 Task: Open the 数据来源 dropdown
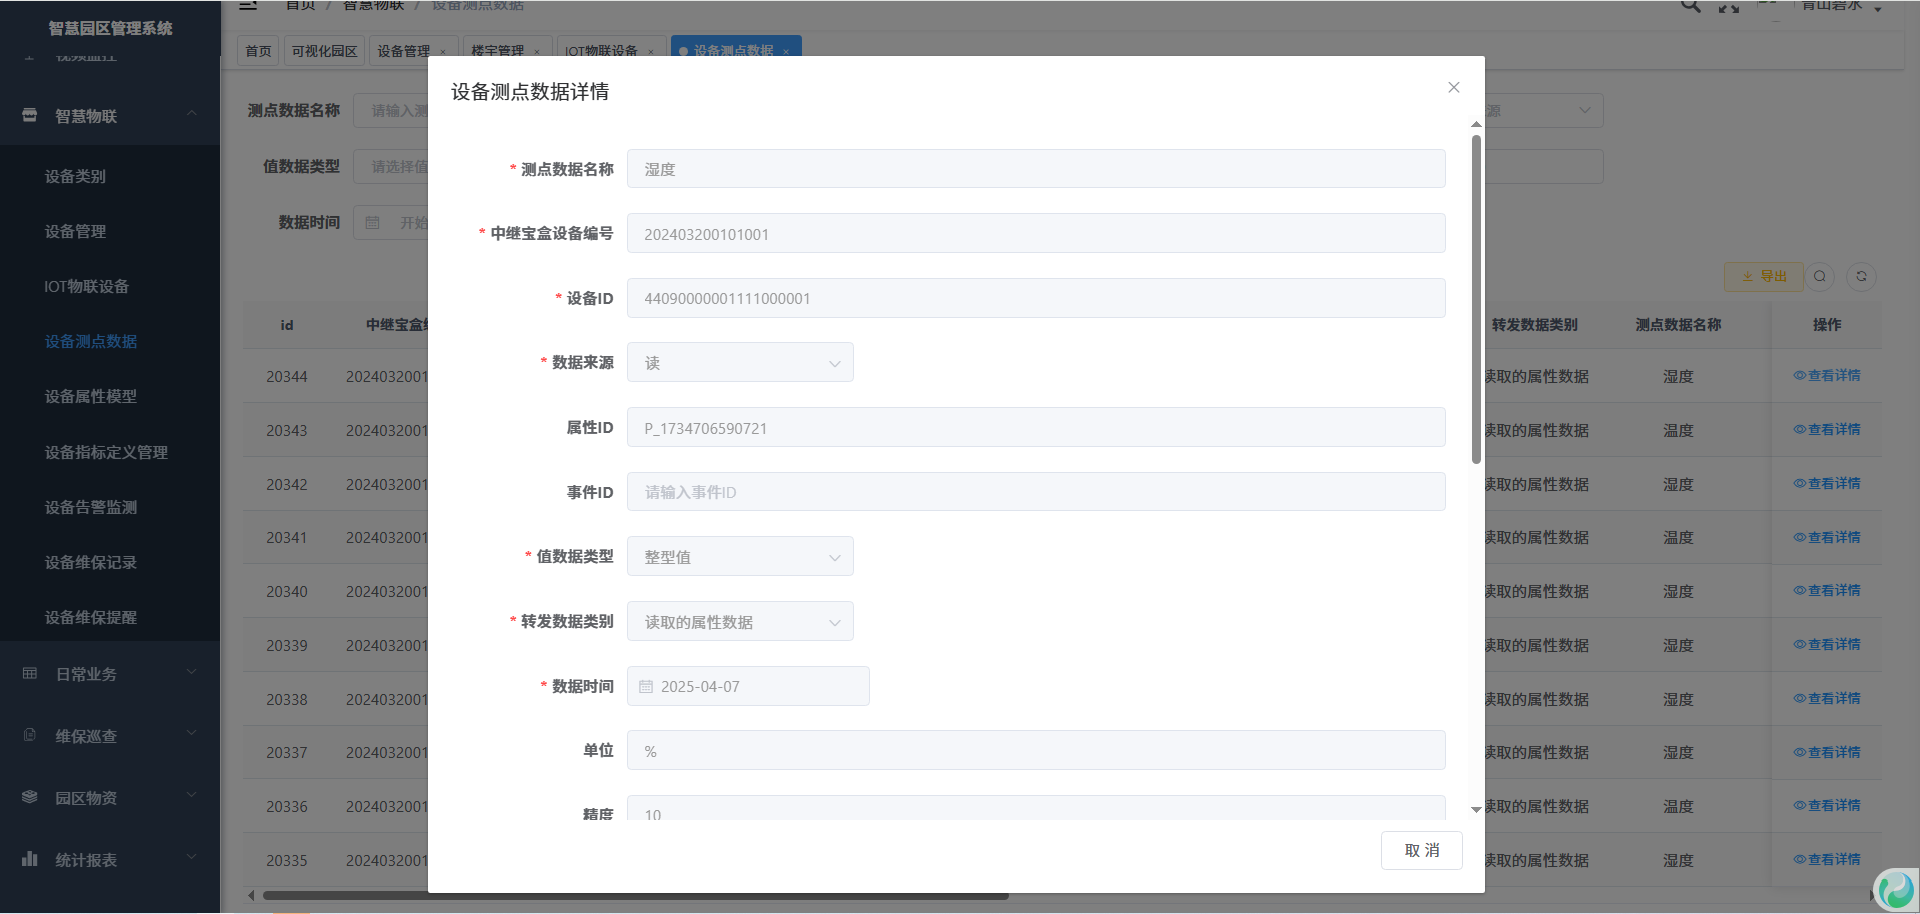tap(740, 363)
